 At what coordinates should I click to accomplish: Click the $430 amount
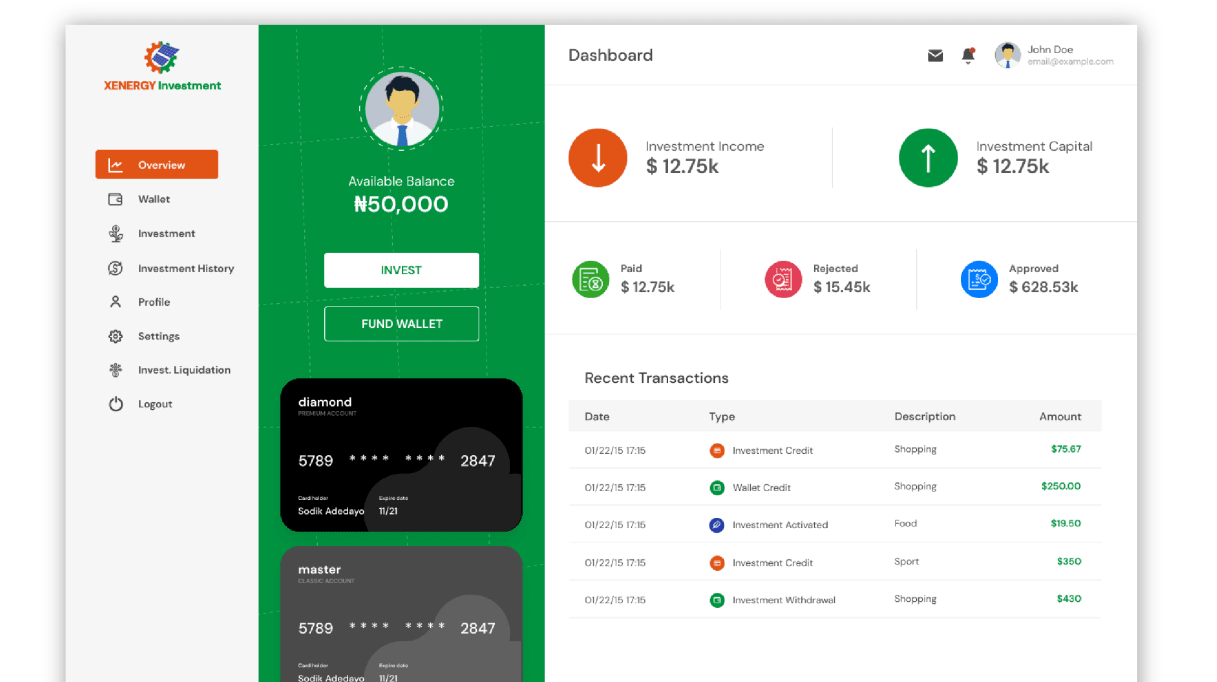[1069, 598]
